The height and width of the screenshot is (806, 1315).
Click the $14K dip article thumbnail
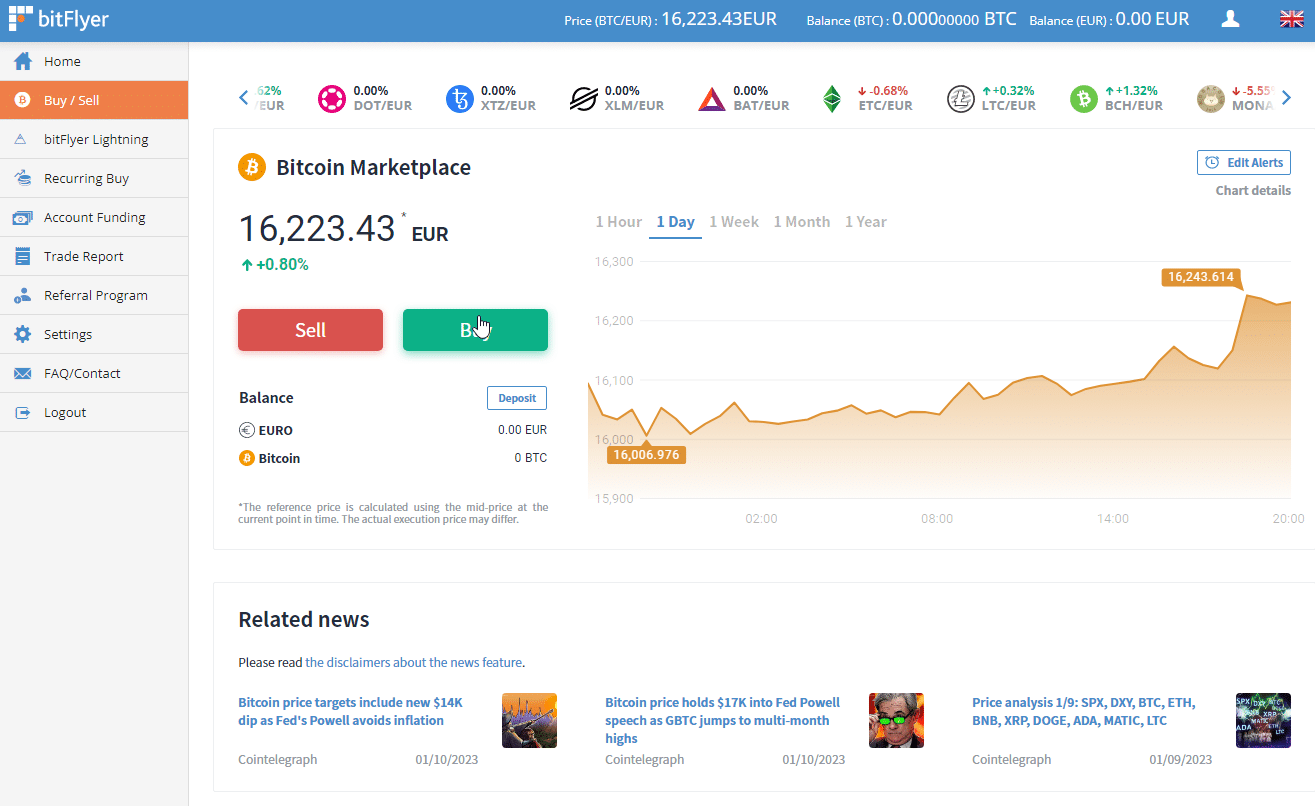[x=529, y=720]
